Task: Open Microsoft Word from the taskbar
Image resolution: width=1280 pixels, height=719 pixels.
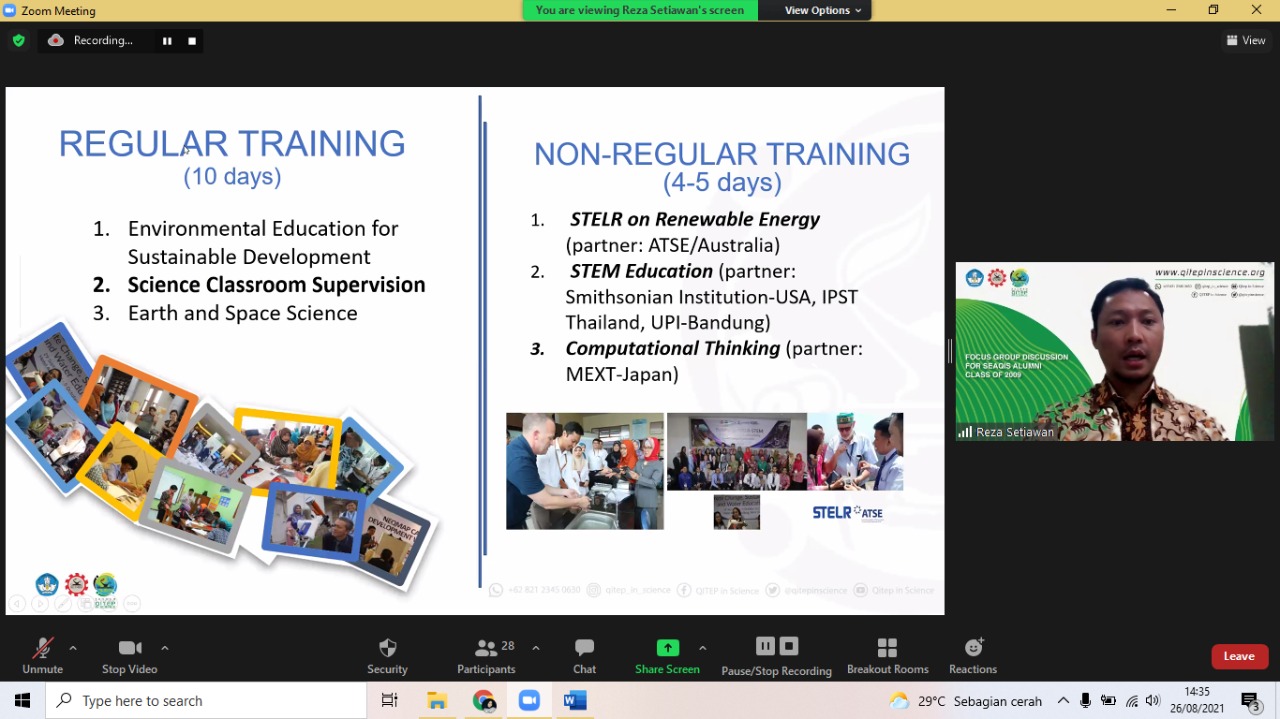Action: click(574, 701)
